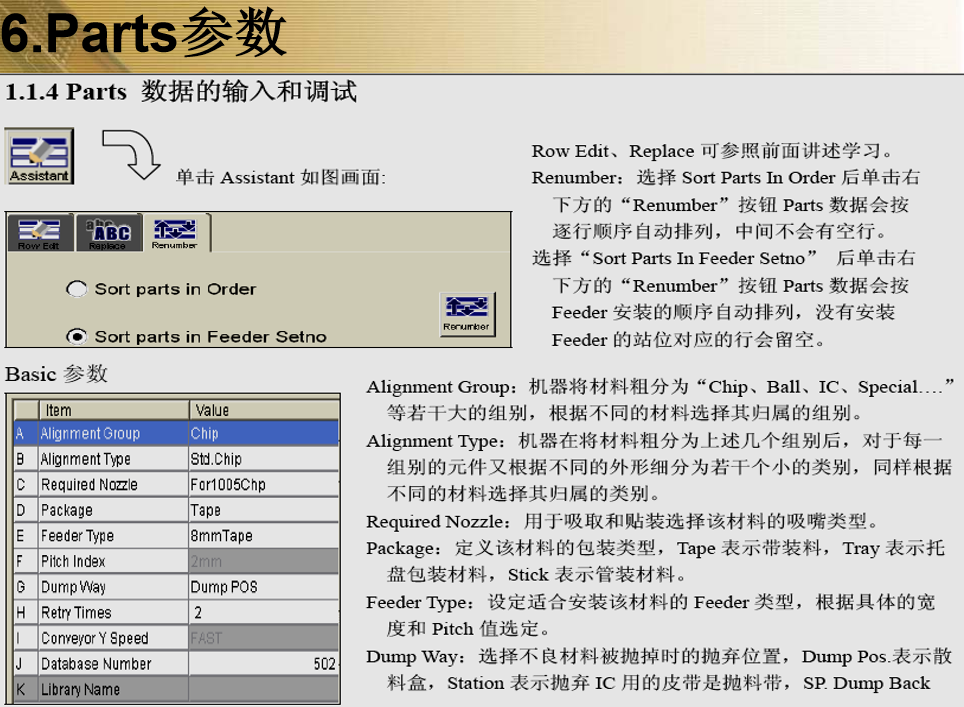
Task: Click the Alignment Type value Std.Chip
Action: (262, 459)
